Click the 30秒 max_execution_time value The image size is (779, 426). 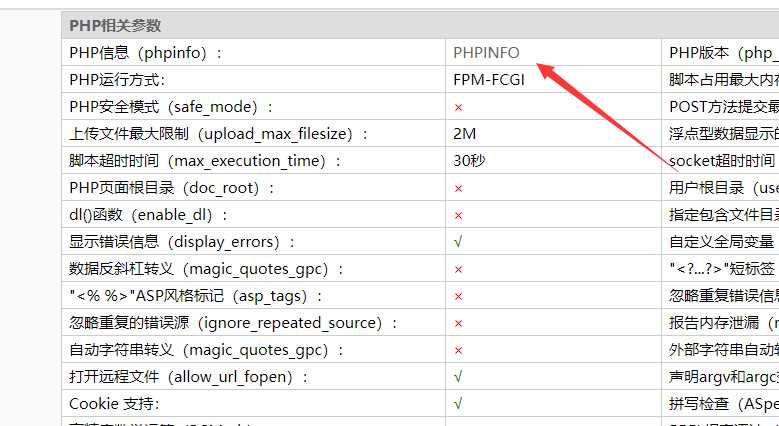470,161
